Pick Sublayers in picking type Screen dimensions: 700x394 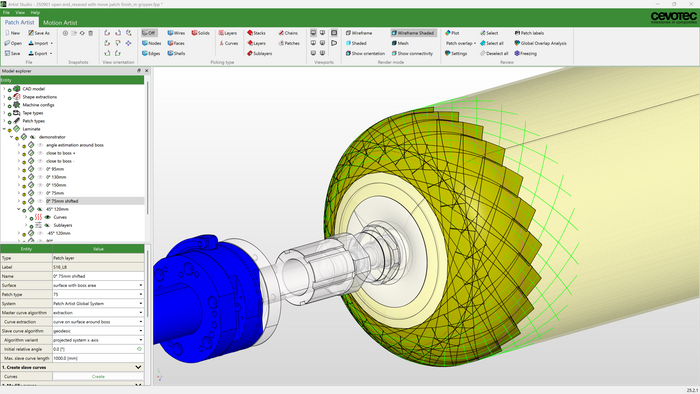pos(259,54)
